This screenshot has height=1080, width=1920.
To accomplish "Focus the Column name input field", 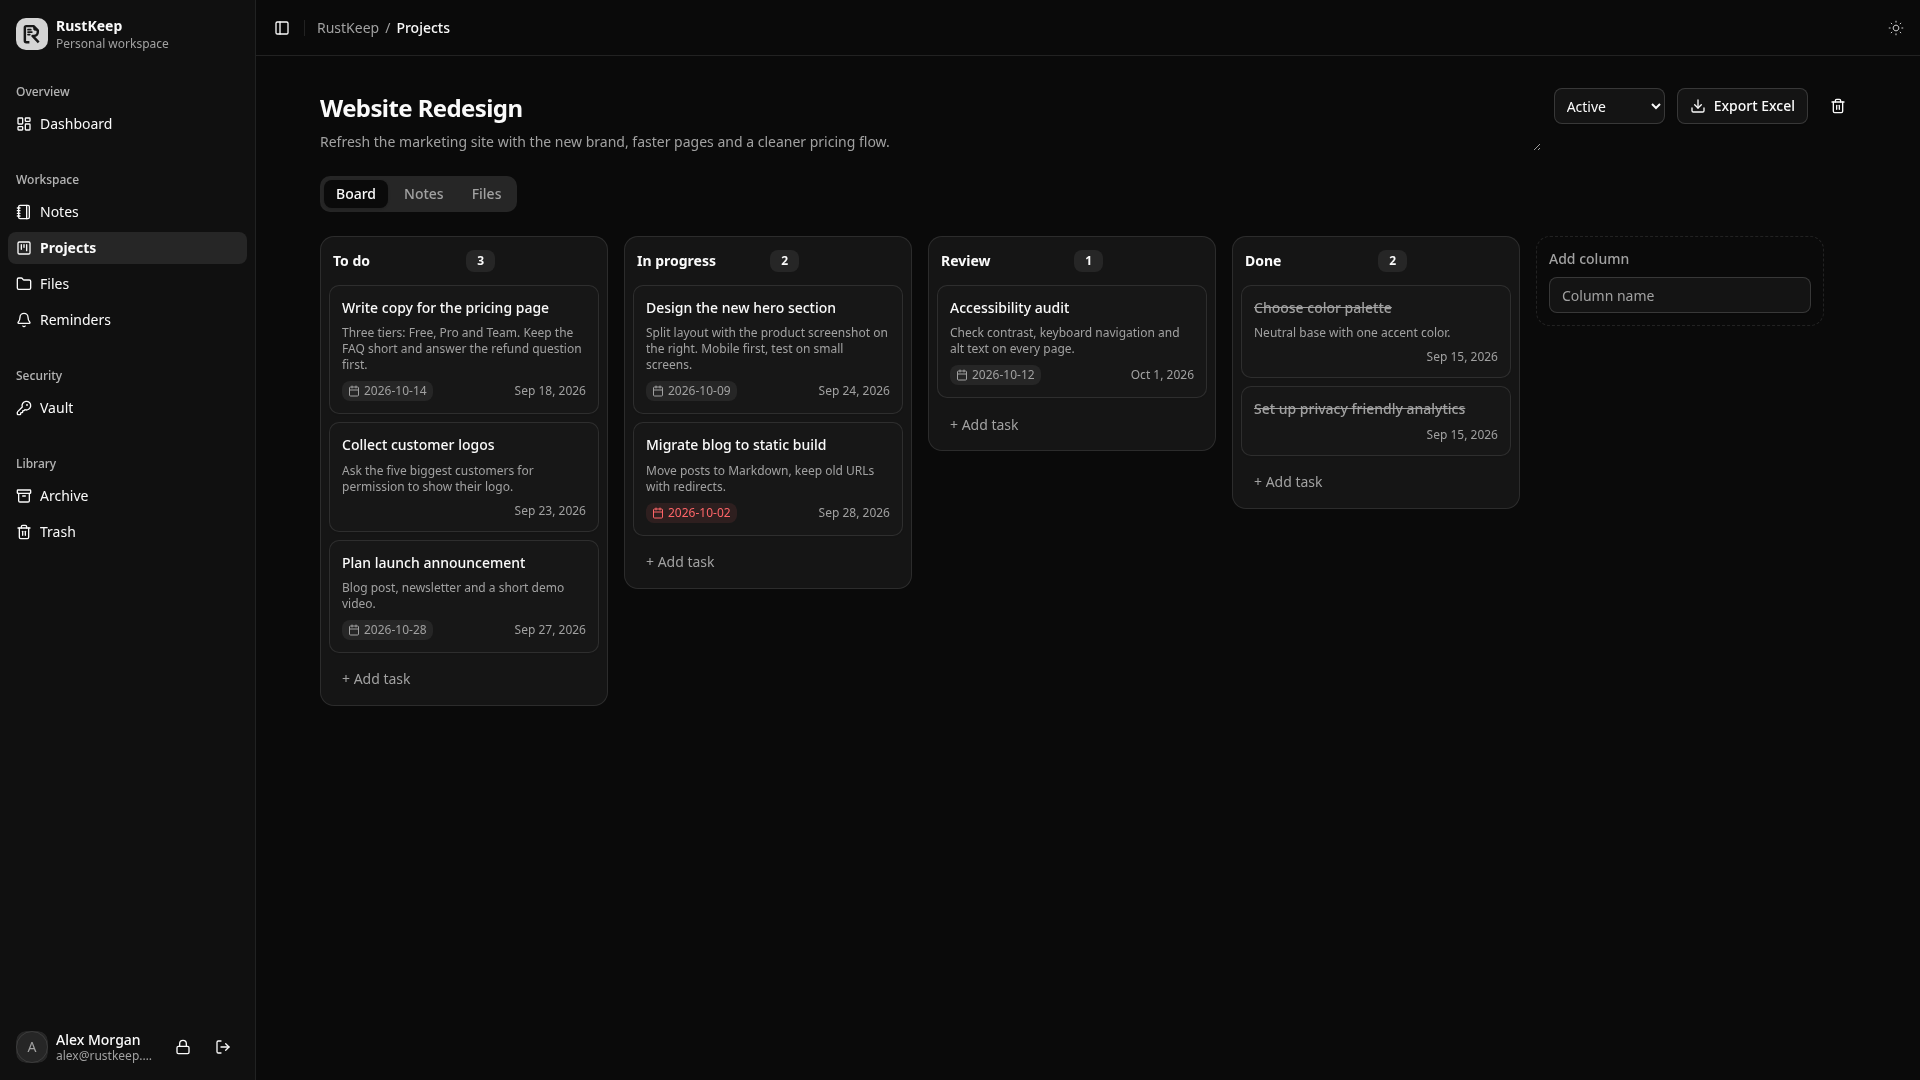I will point(1680,296).
